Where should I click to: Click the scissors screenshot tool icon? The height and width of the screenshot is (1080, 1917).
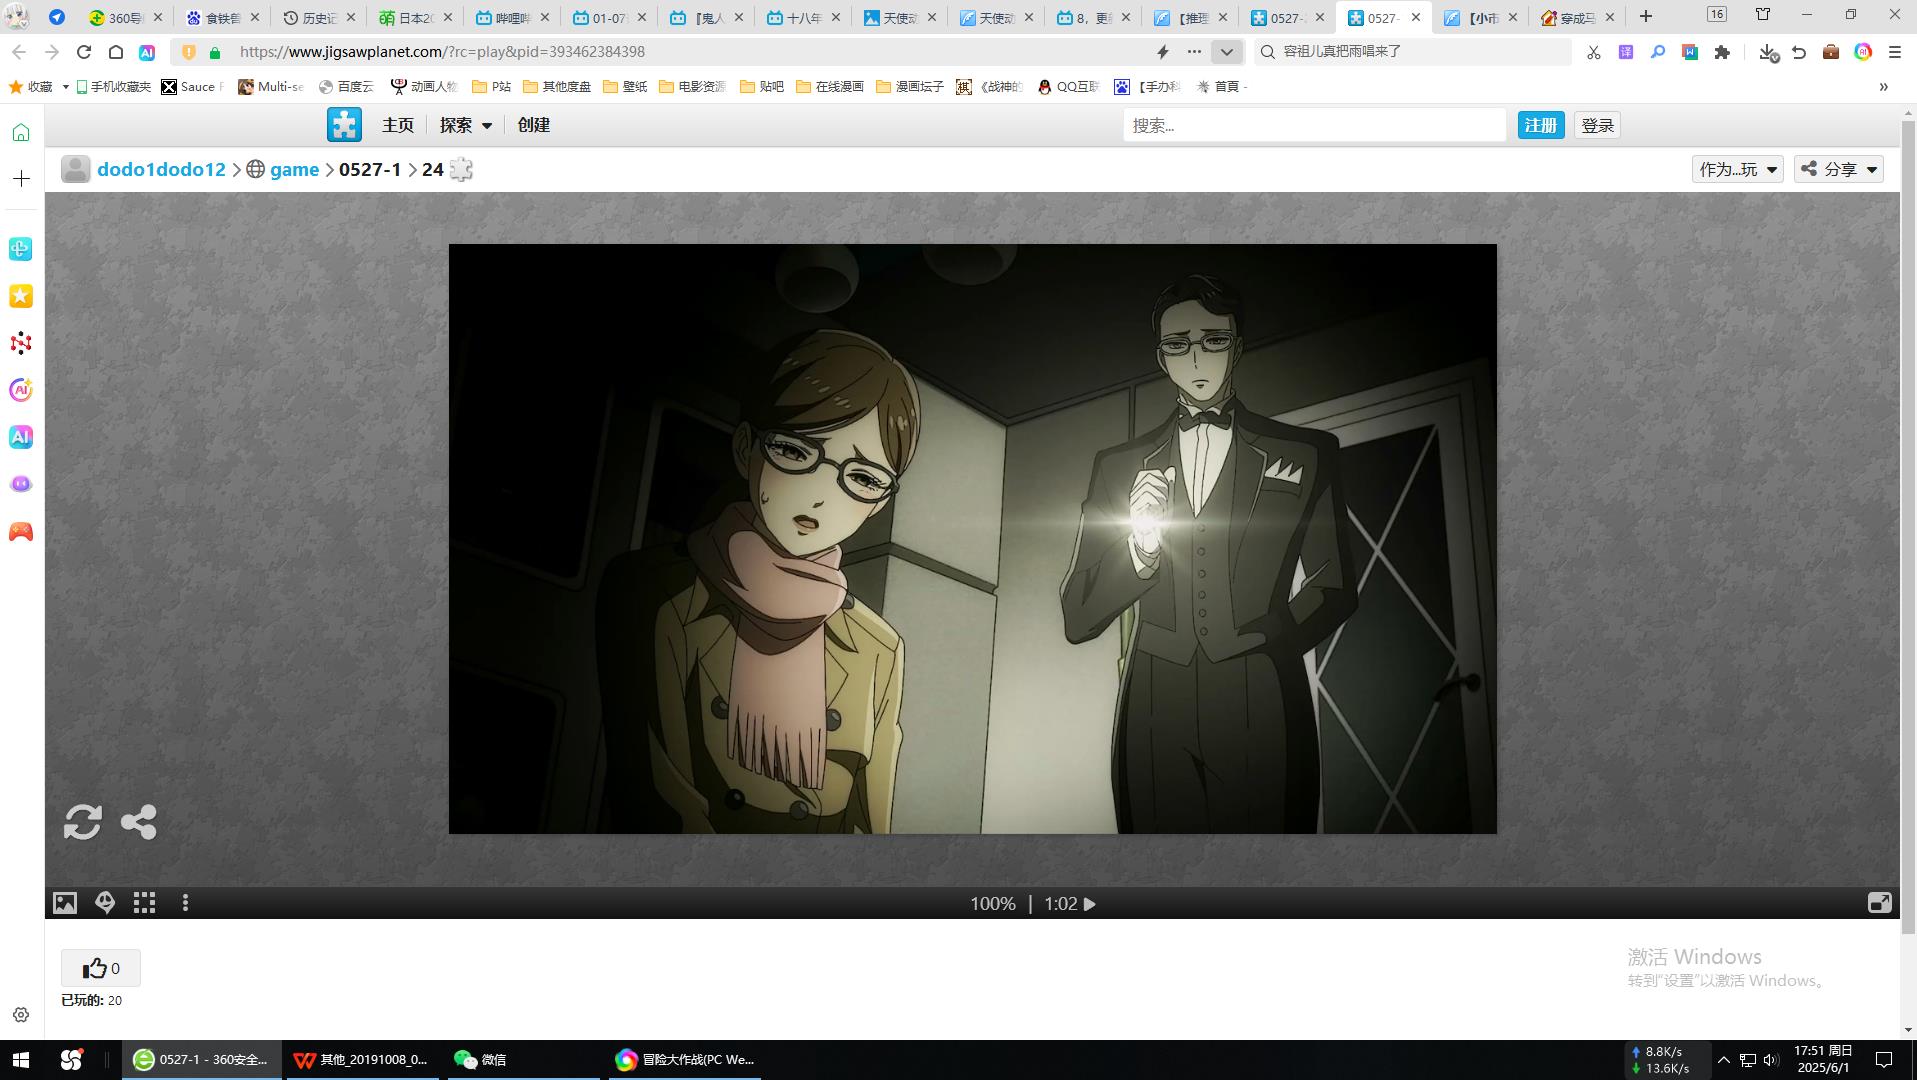(1594, 52)
